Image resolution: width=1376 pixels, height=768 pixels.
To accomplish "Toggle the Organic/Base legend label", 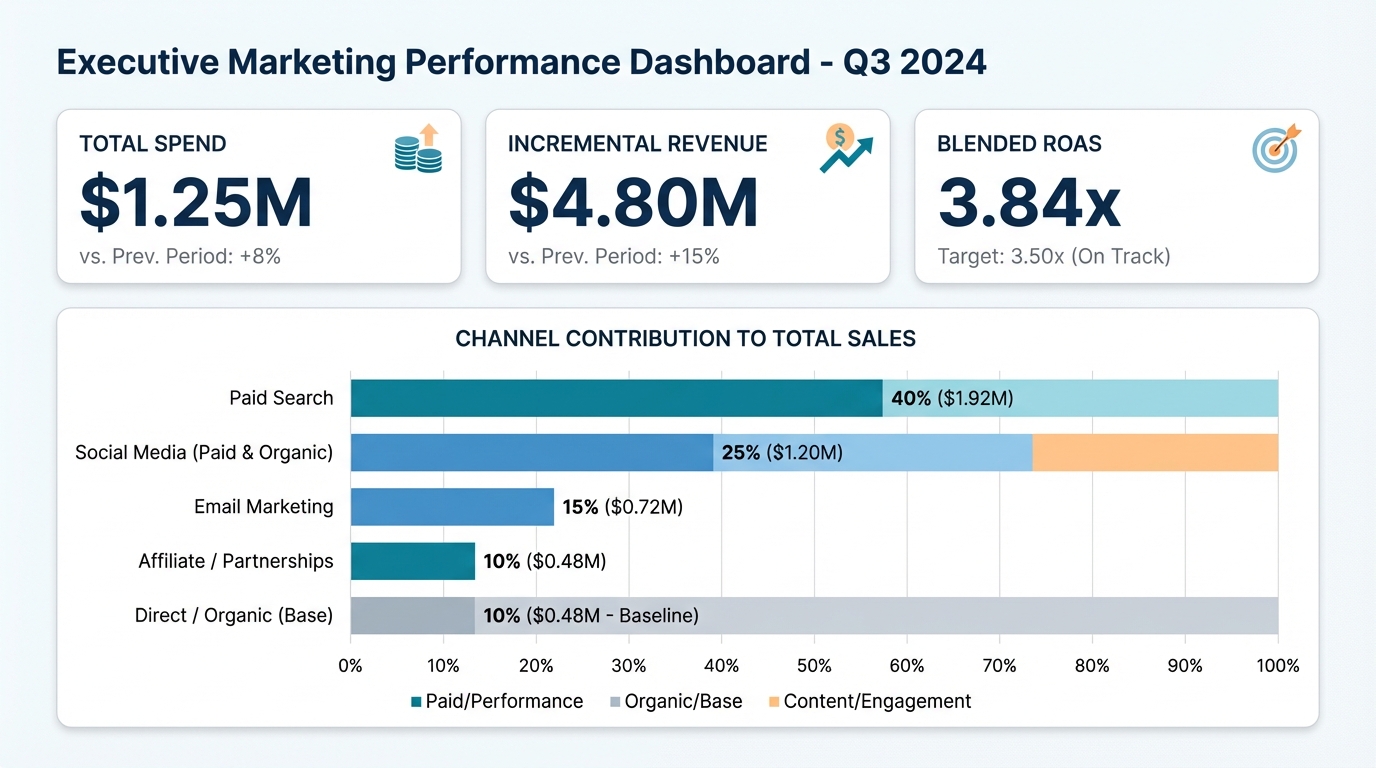I will pyautogui.click(x=683, y=701).
